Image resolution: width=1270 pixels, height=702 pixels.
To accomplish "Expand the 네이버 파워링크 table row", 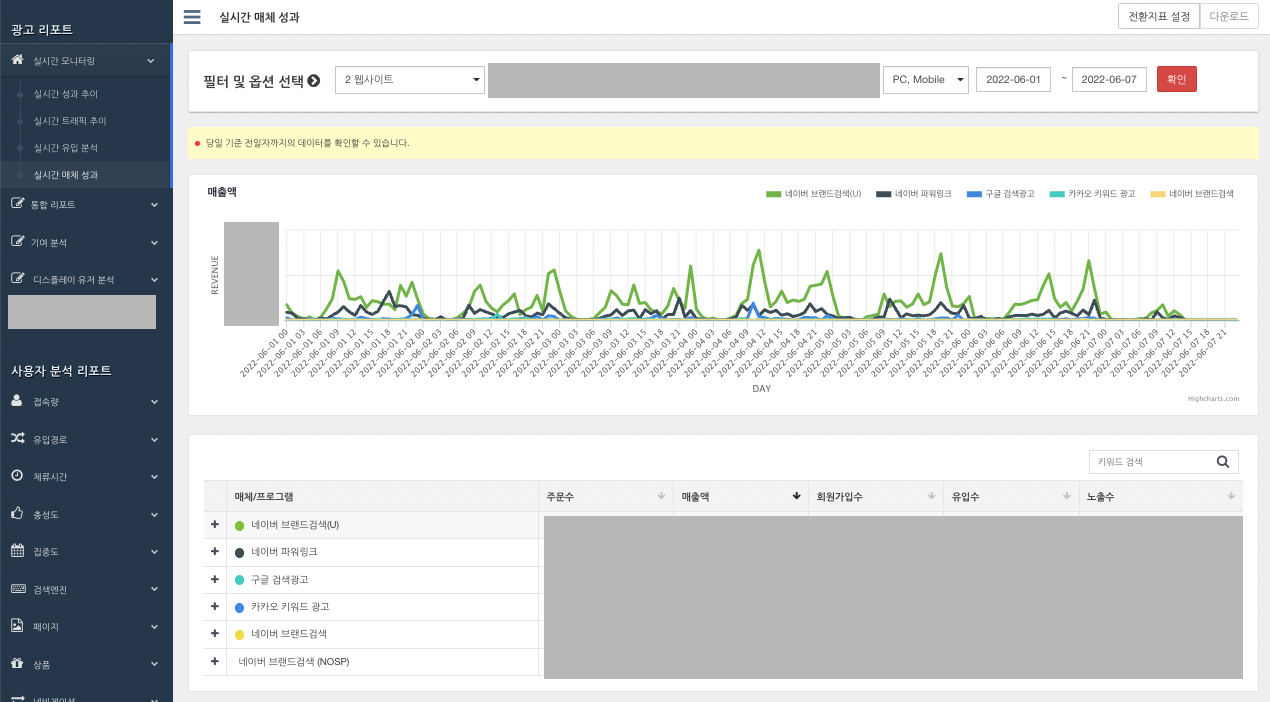I will pos(215,552).
